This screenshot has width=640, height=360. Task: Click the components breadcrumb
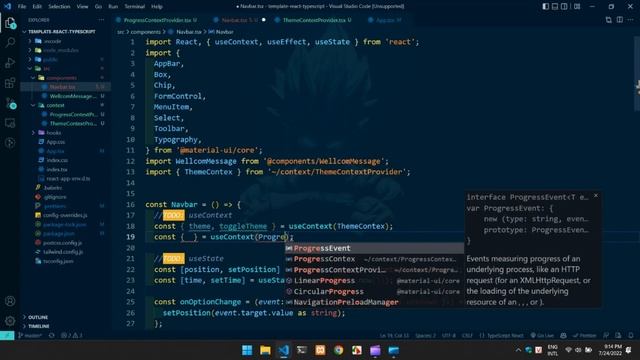click(x=146, y=32)
